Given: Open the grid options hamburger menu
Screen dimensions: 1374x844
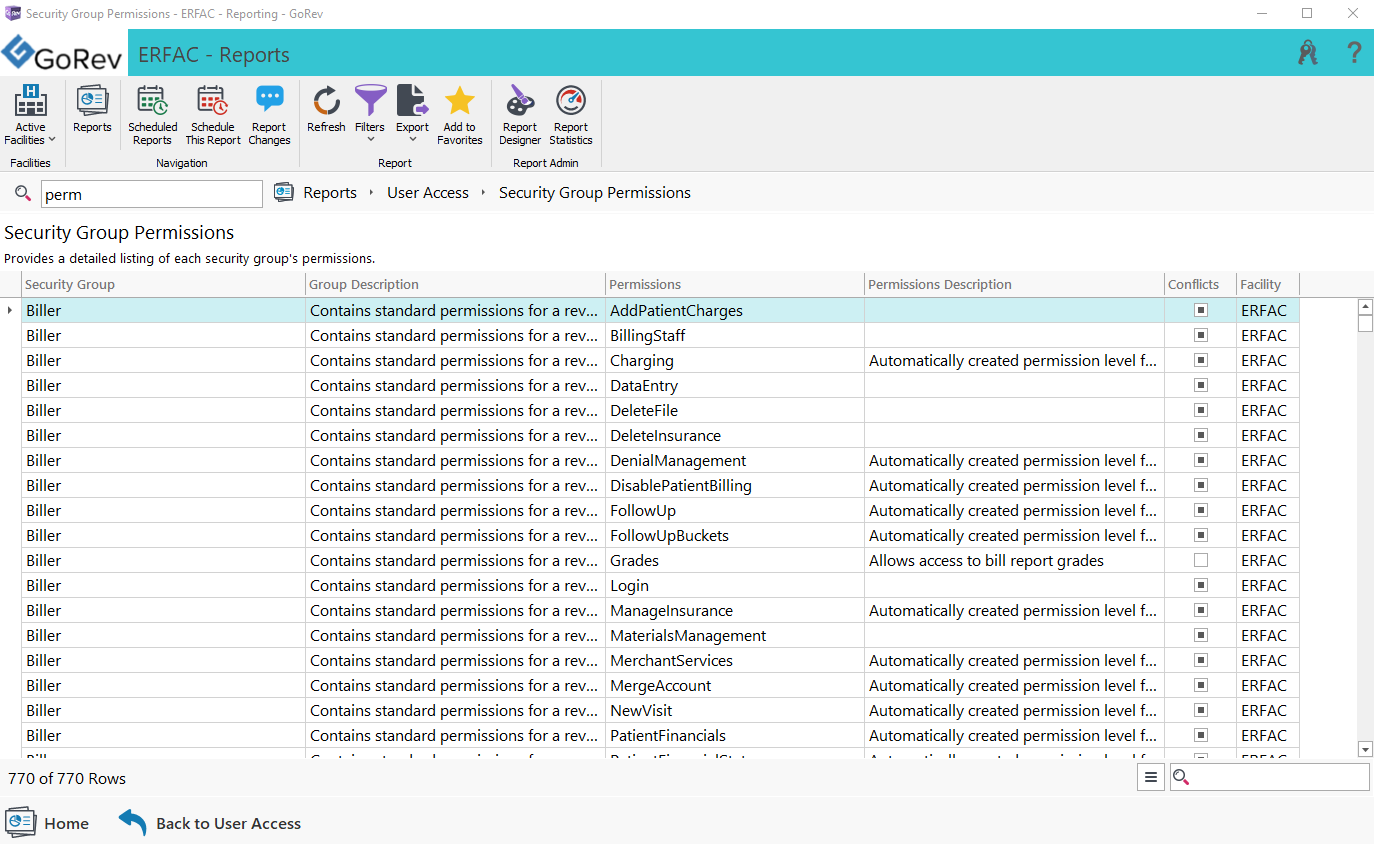Looking at the screenshot, I should (1151, 777).
